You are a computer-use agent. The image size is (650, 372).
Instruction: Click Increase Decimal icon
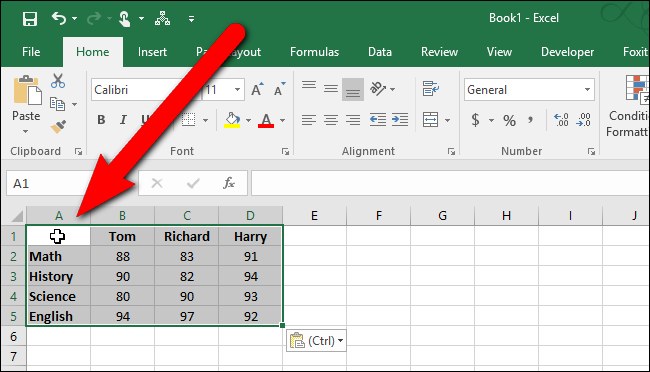pyautogui.click(x=561, y=120)
